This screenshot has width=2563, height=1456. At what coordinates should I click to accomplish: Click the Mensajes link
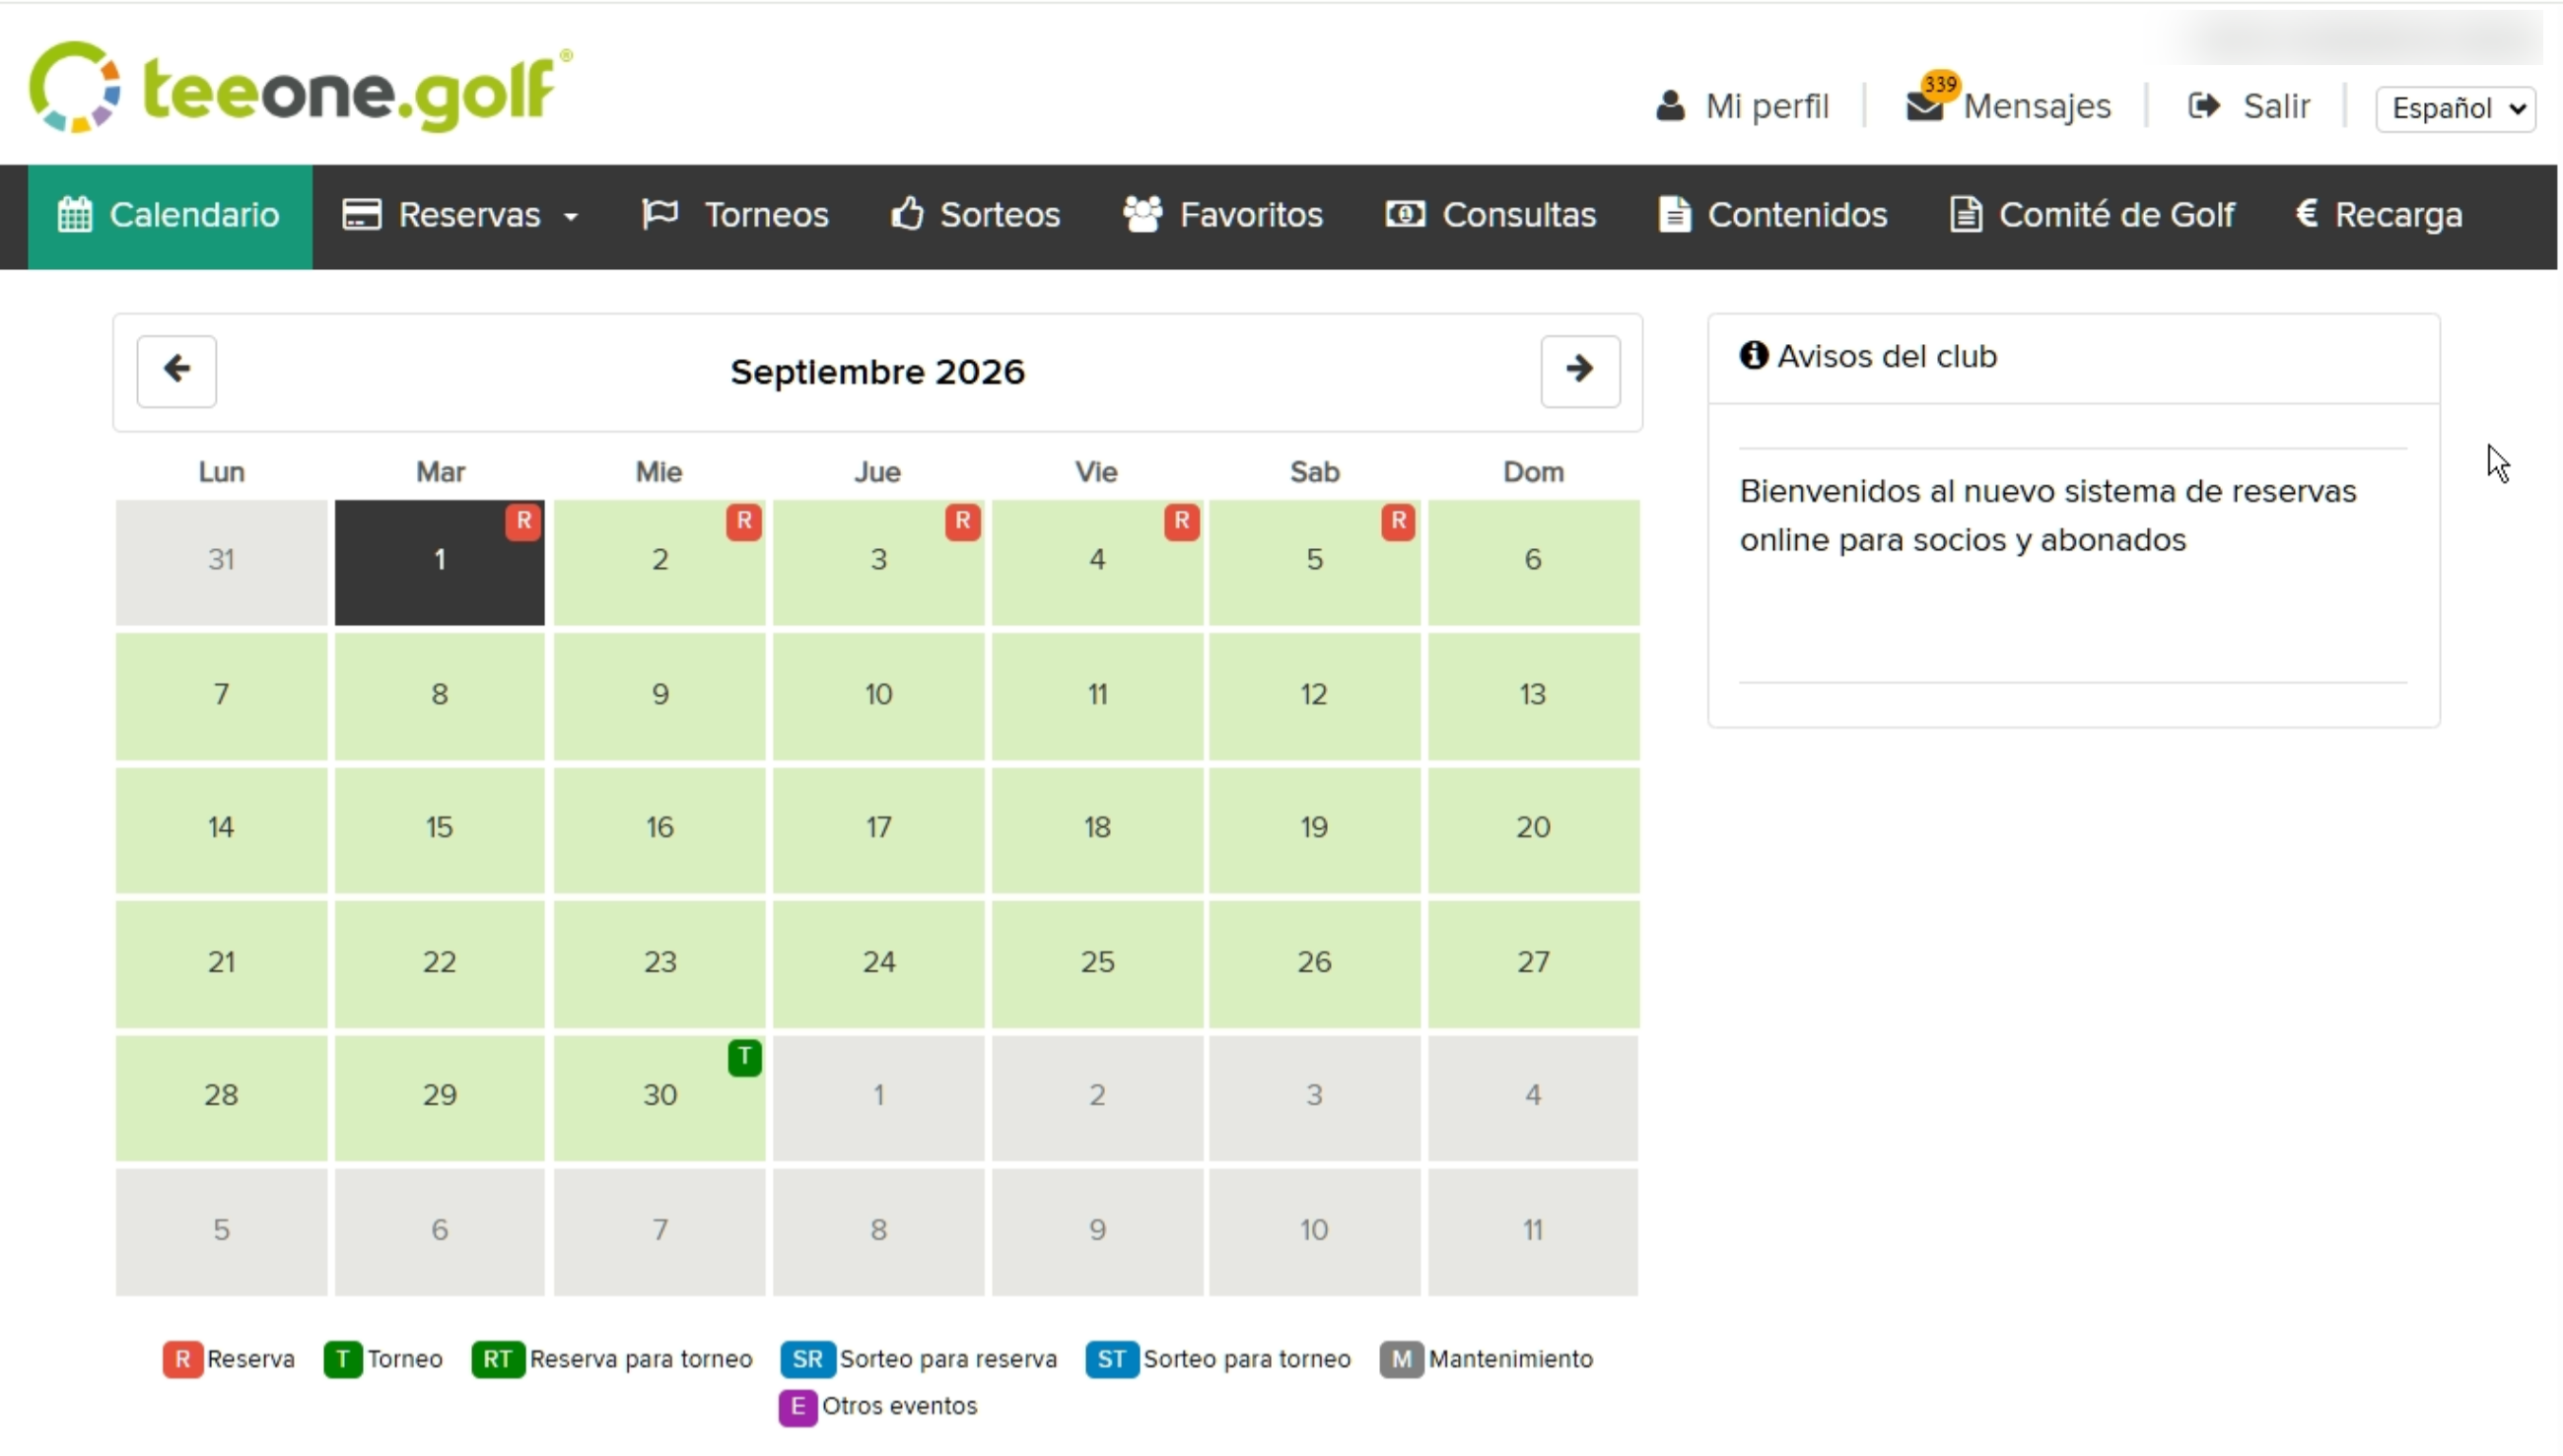point(2036,106)
